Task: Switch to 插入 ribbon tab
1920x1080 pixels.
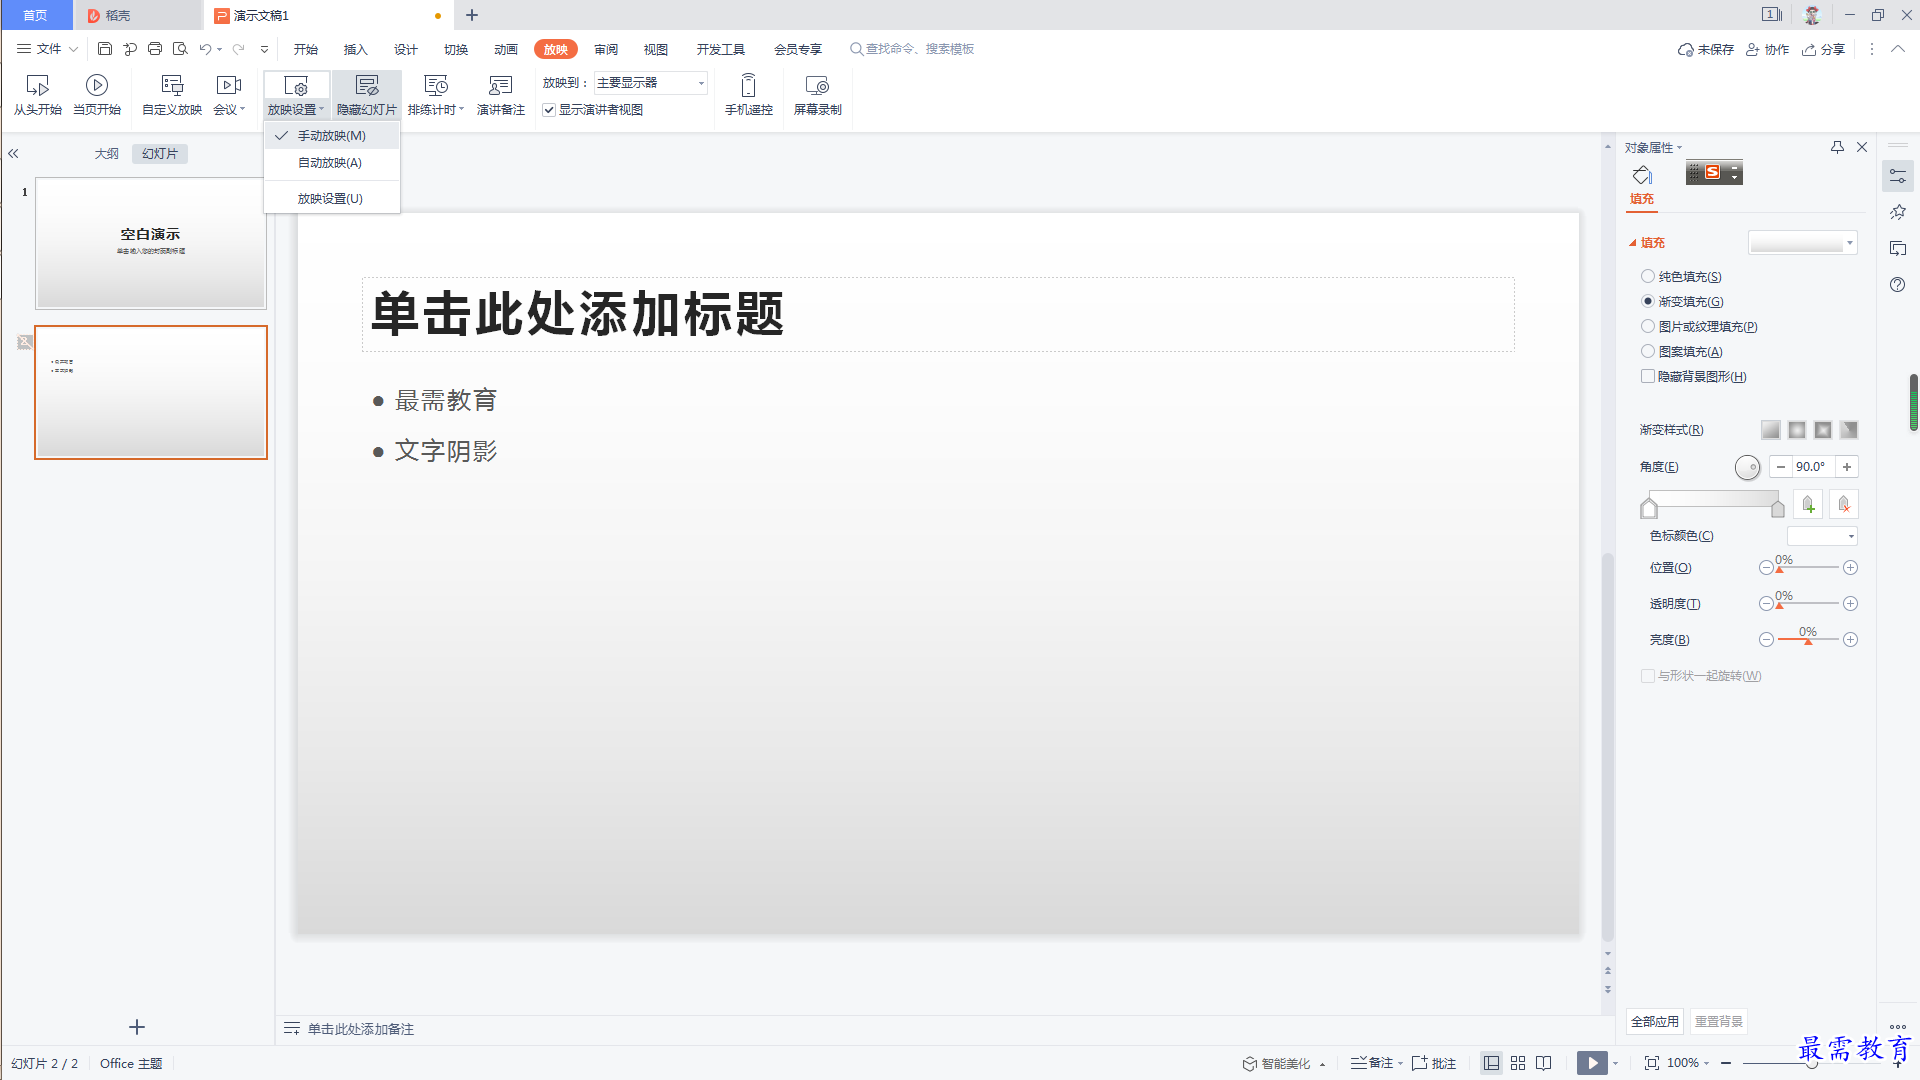Action: tap(356, 49)
